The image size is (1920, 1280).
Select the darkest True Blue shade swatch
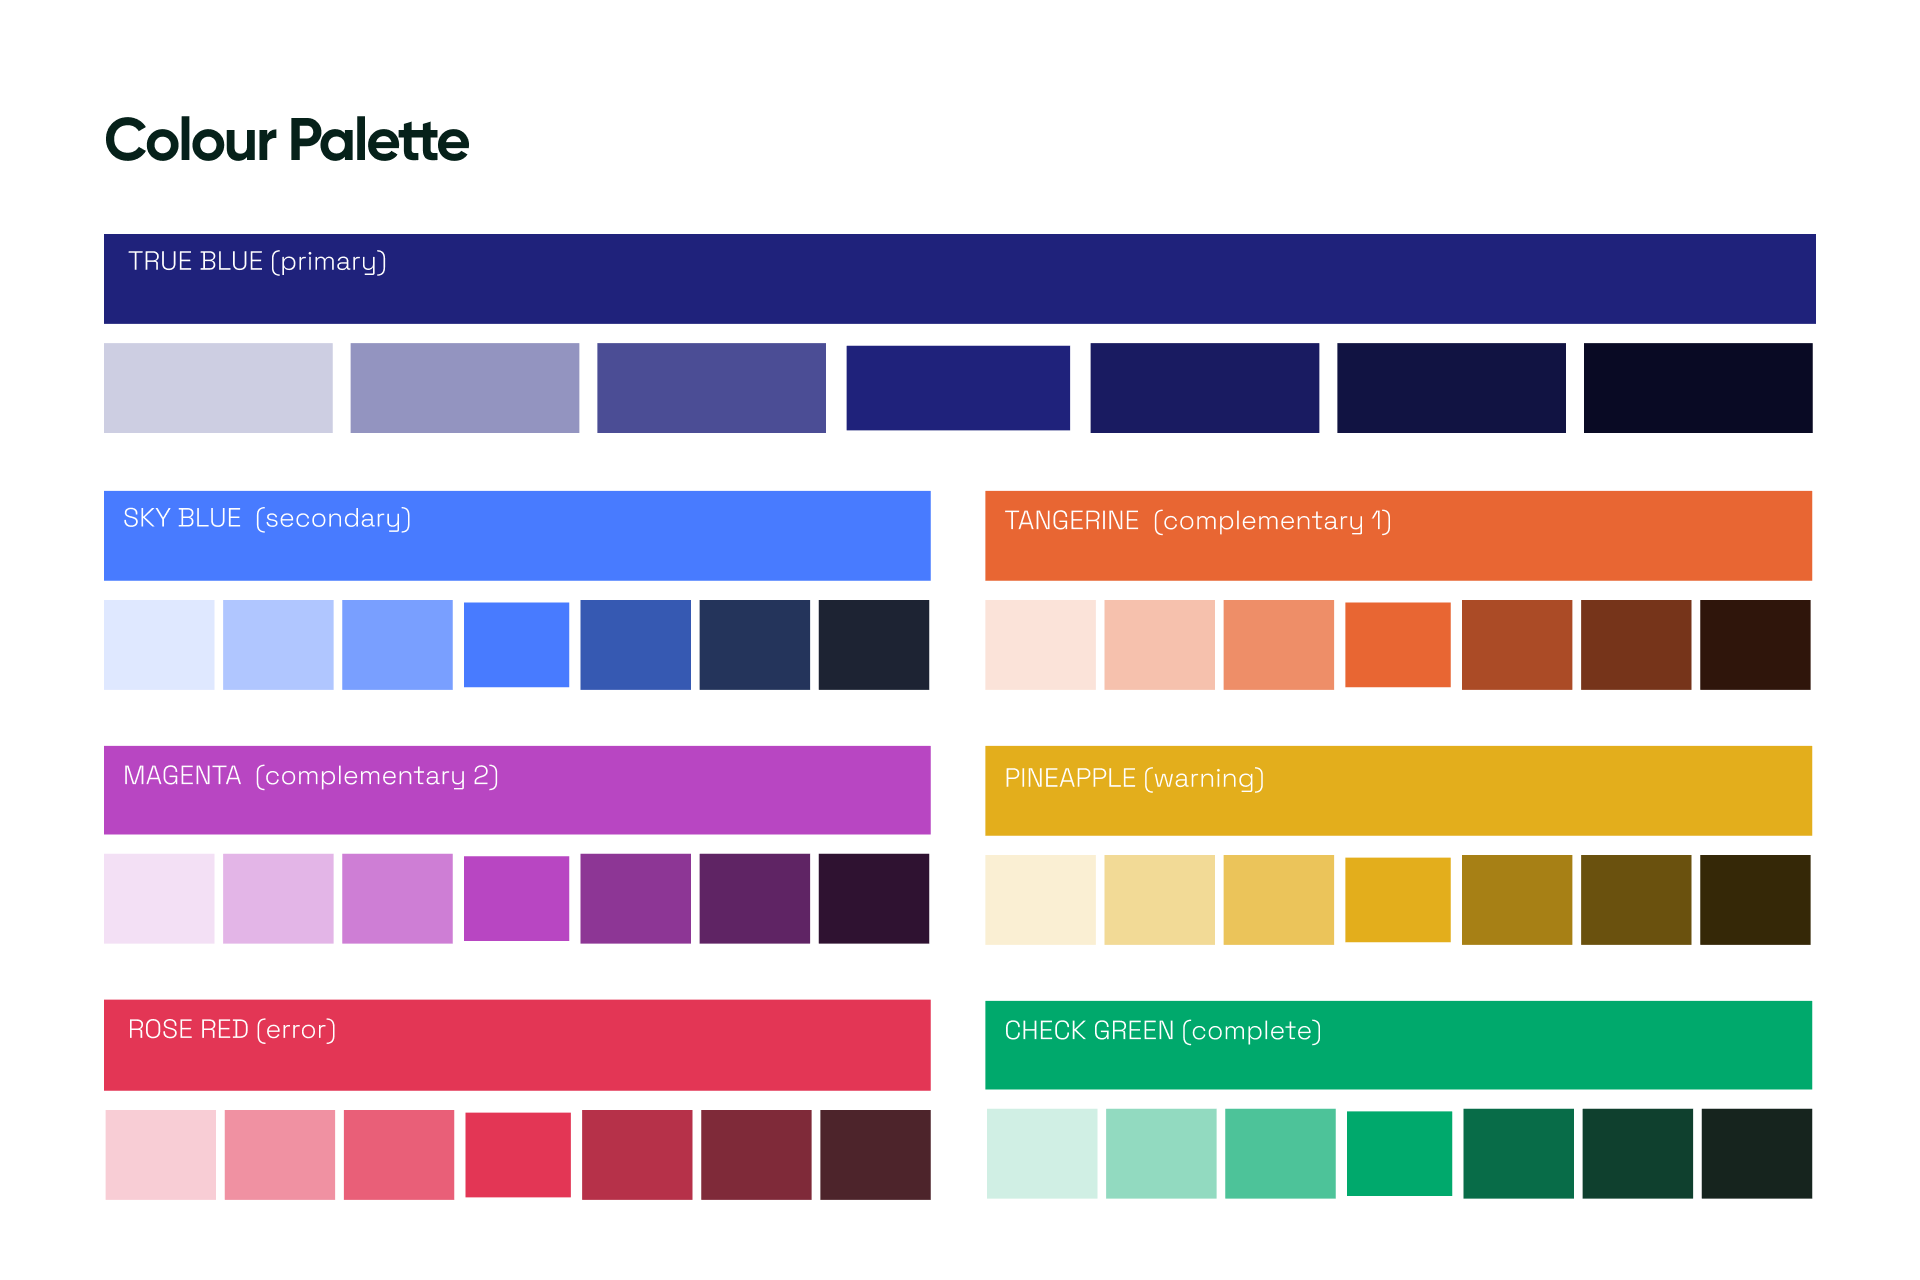click(1697, 388)
